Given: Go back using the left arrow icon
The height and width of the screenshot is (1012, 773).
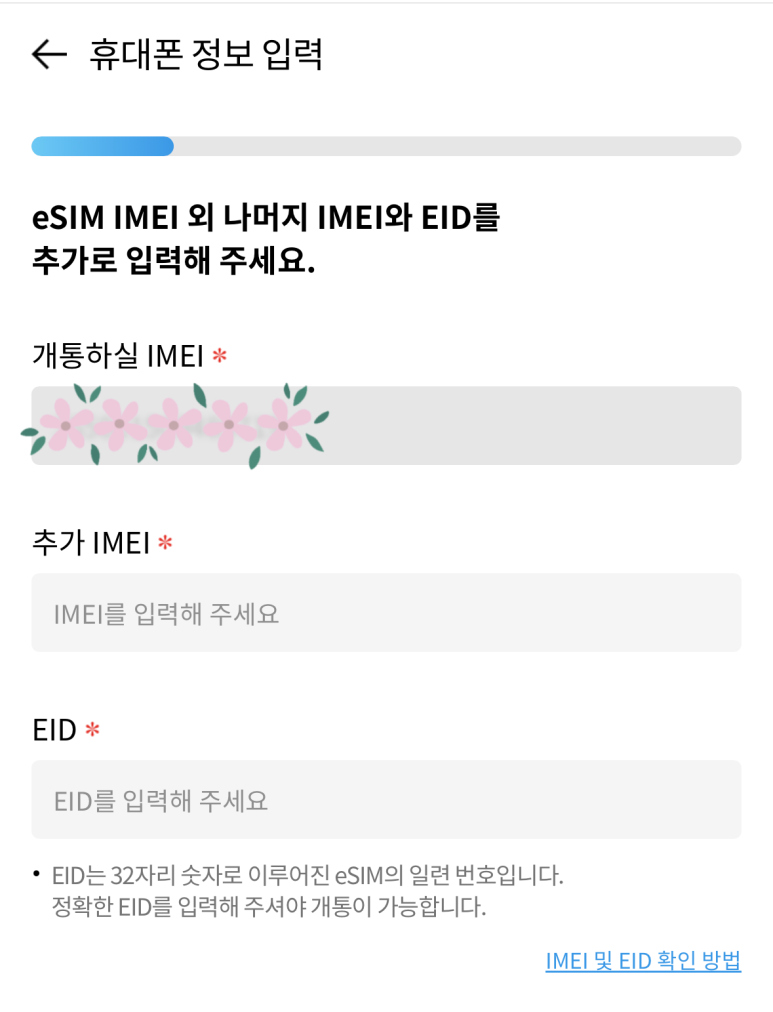Looking at the screenshot, I should [x=49, y=54].
